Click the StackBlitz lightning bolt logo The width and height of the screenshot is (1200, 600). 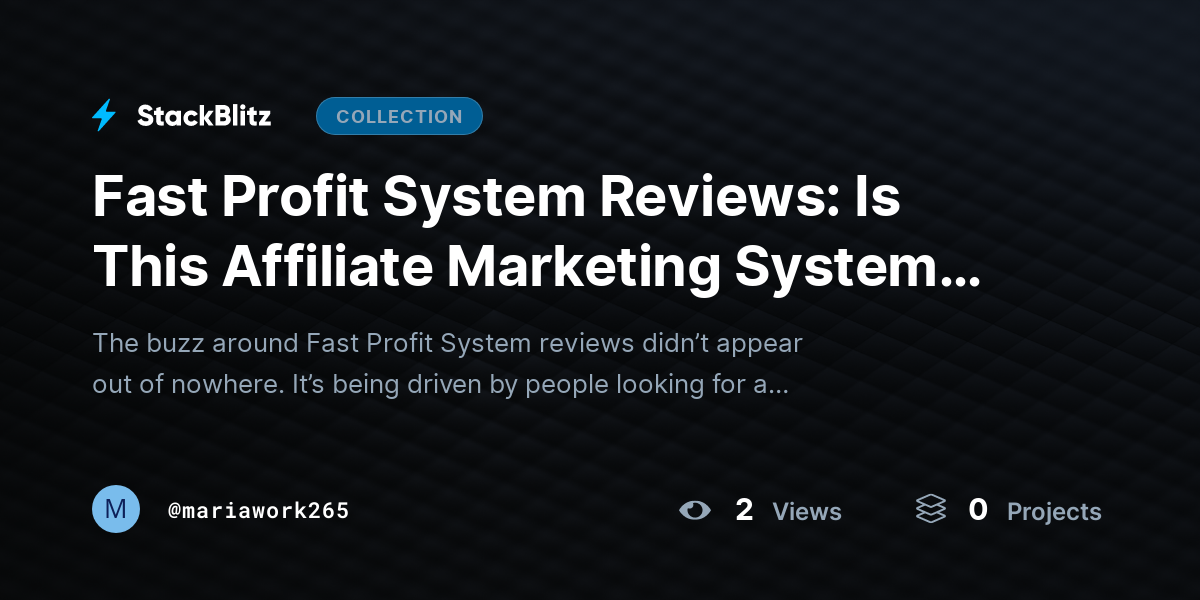(104, 116)
